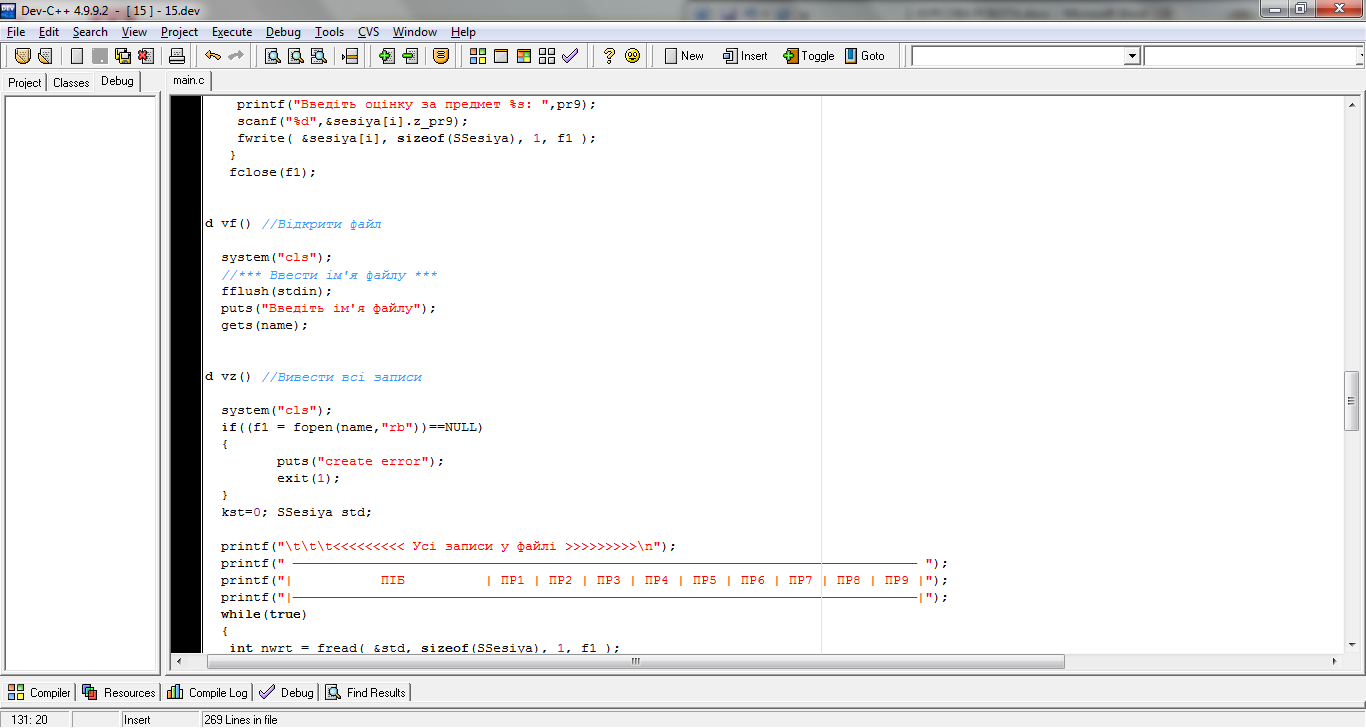The width and height of the screenshot is (1366, 728).
Task: Click the grayed Redo arrow icon
Action: 236,56
